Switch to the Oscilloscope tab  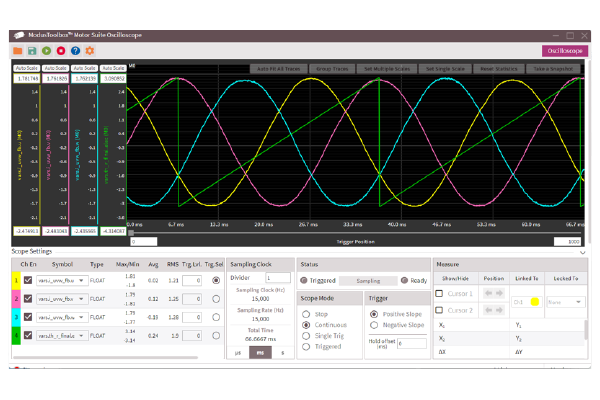564,50
